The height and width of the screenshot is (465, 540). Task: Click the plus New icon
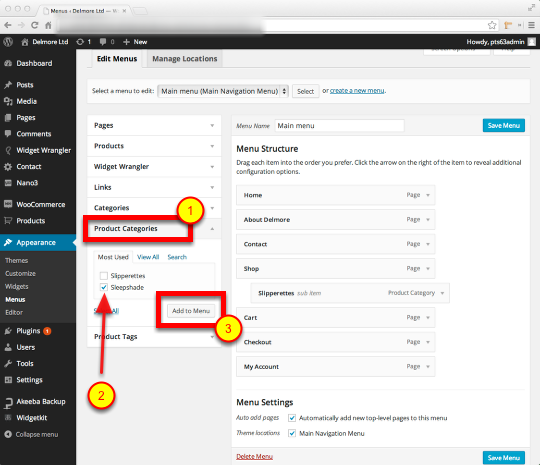(126, 42)
